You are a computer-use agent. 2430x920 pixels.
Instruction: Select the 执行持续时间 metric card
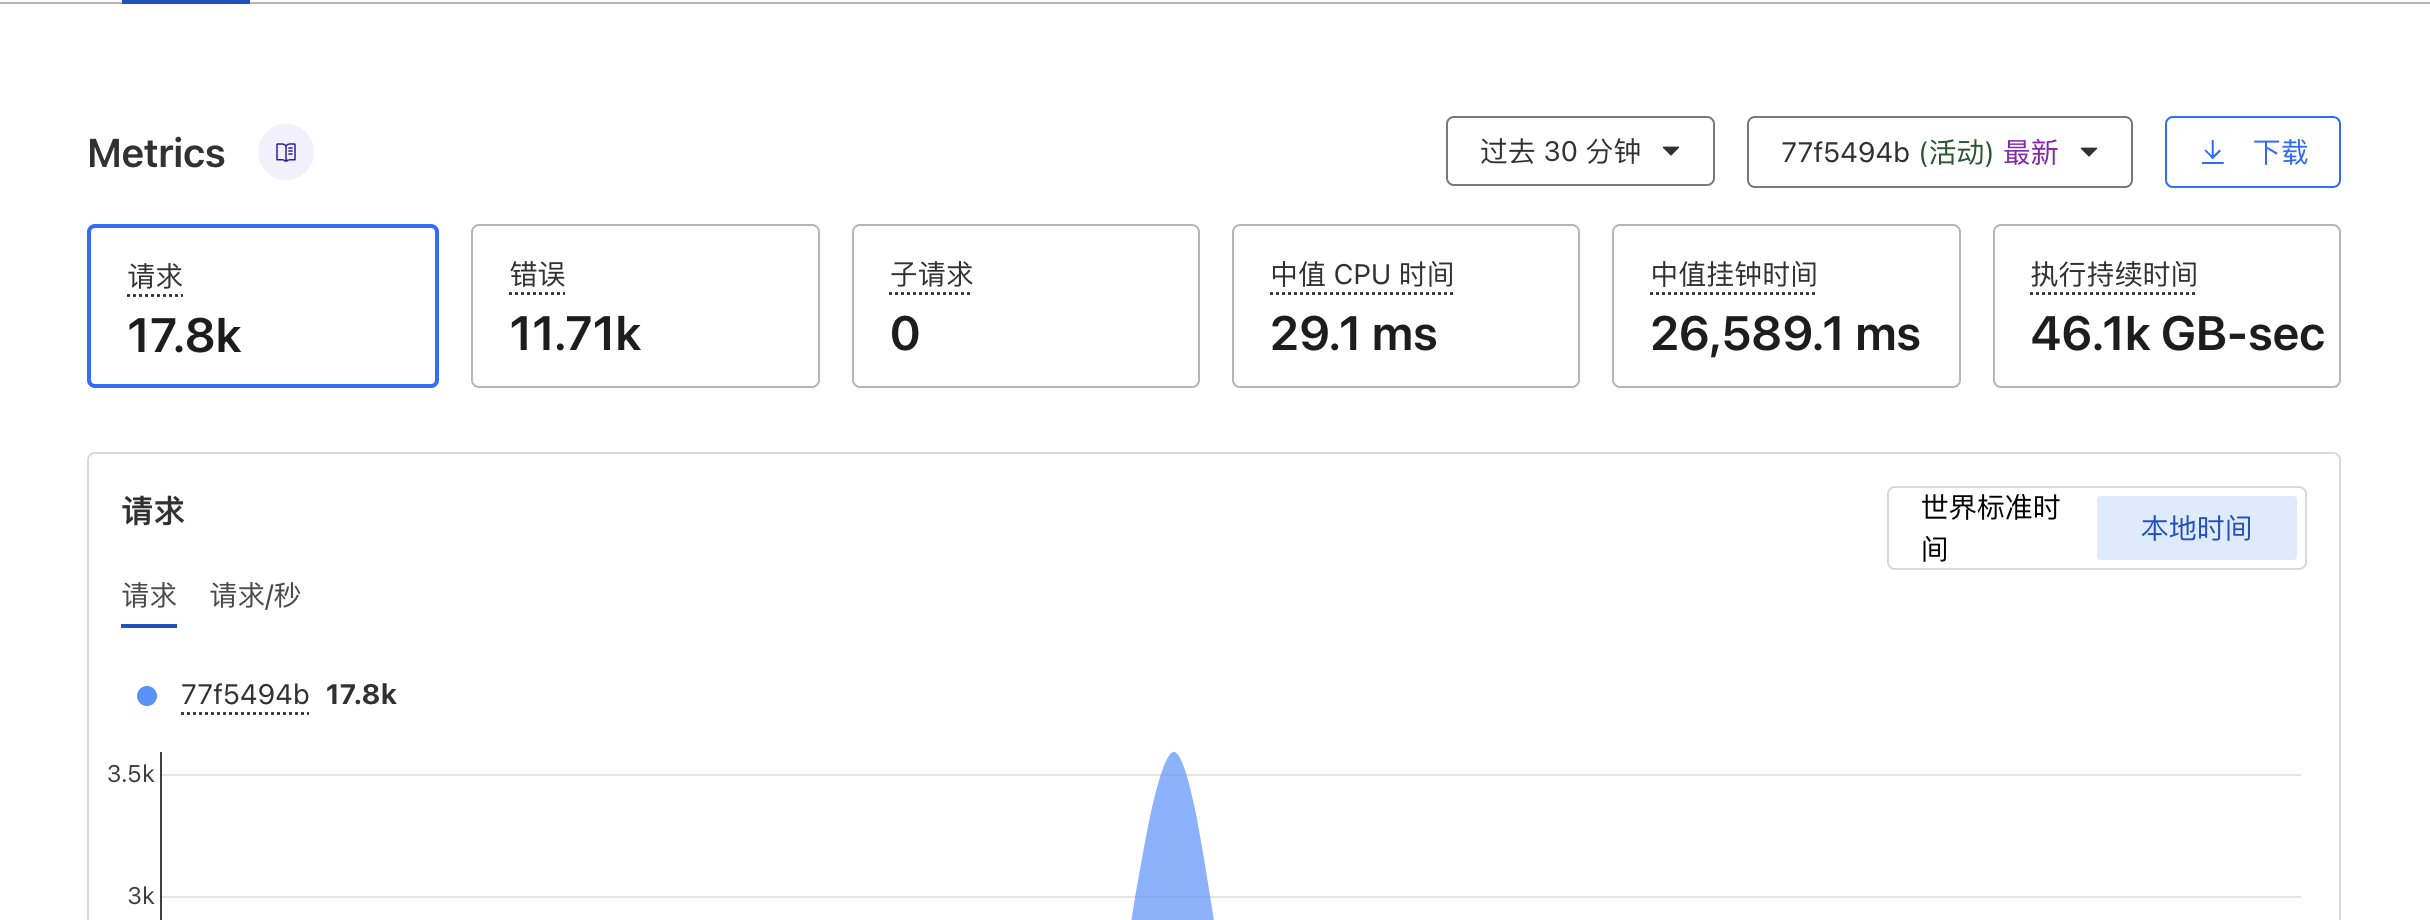coord(2166,306)
